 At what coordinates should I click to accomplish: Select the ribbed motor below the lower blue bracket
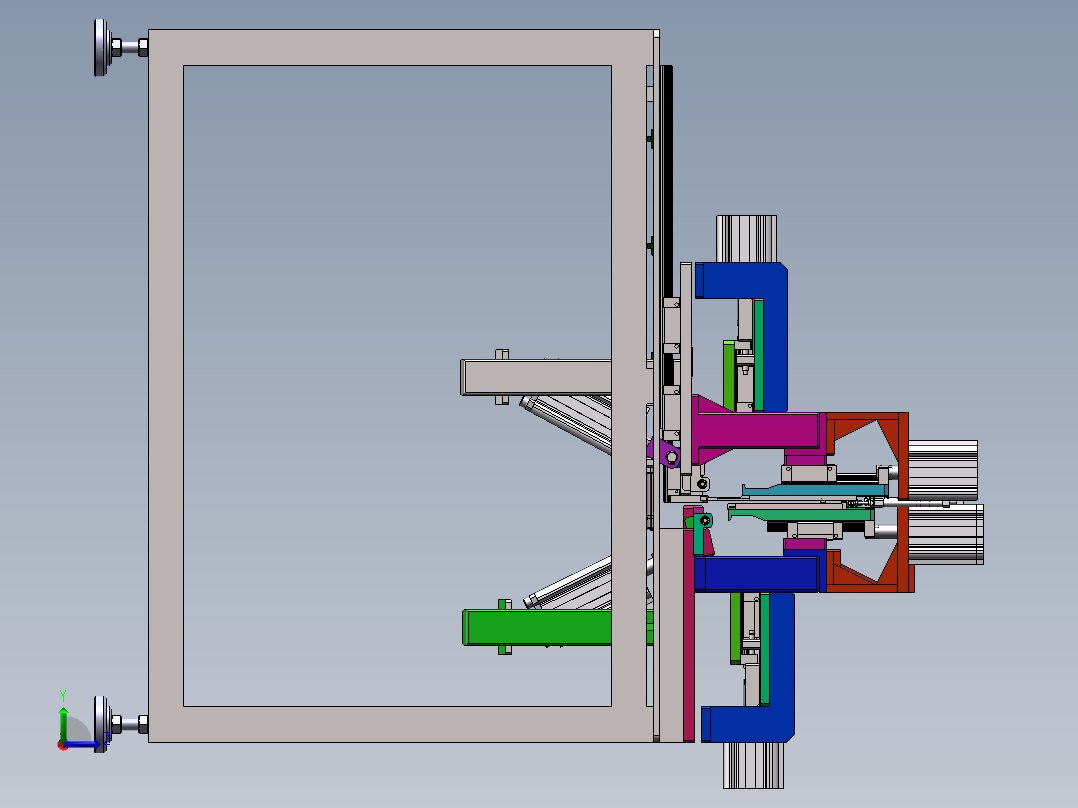pos(754,765)
